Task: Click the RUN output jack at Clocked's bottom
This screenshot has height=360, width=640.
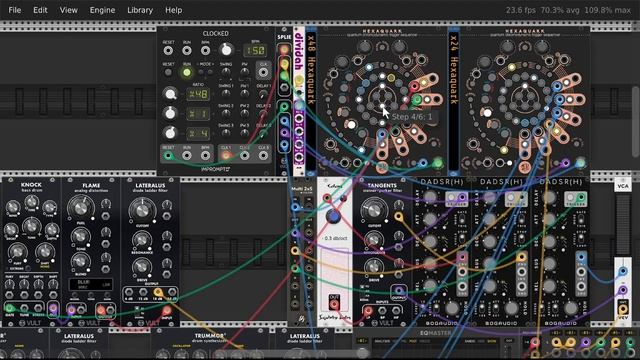Action: point(187,156)
